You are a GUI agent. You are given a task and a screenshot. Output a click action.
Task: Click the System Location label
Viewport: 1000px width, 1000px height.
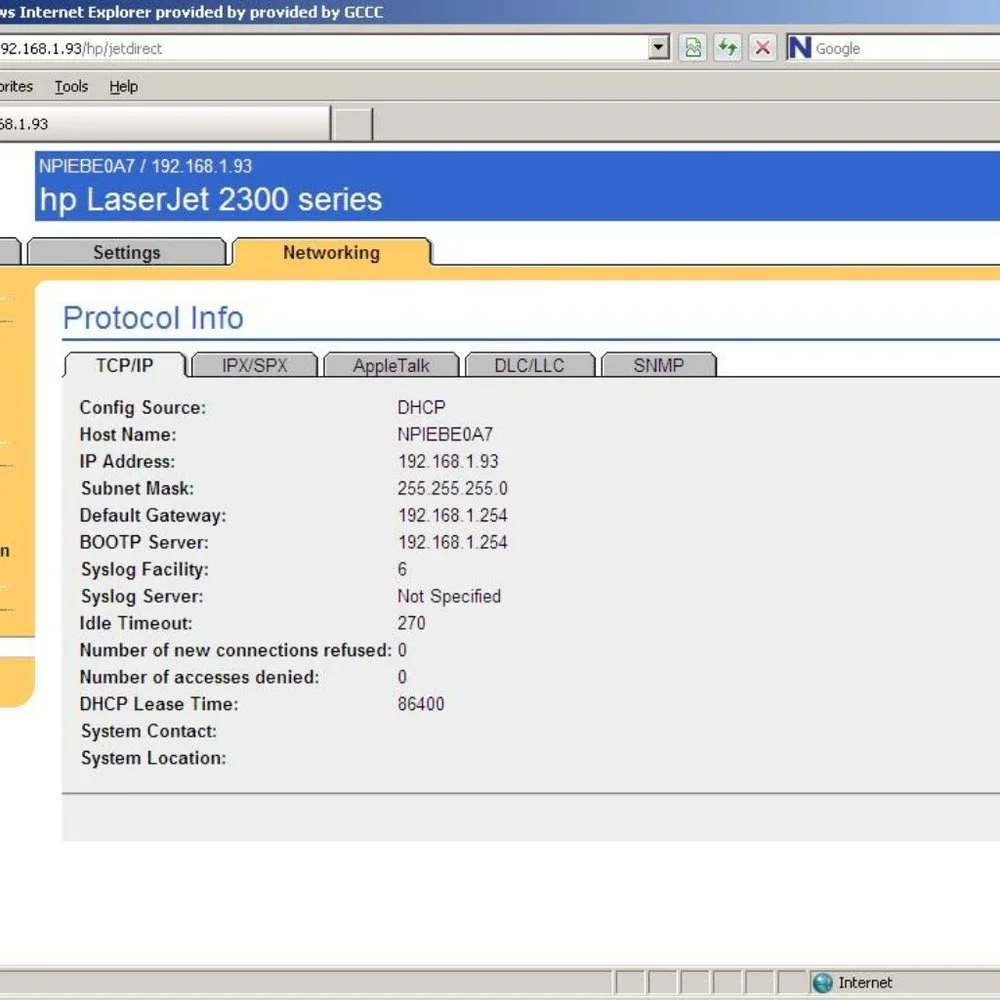[154, 758]
